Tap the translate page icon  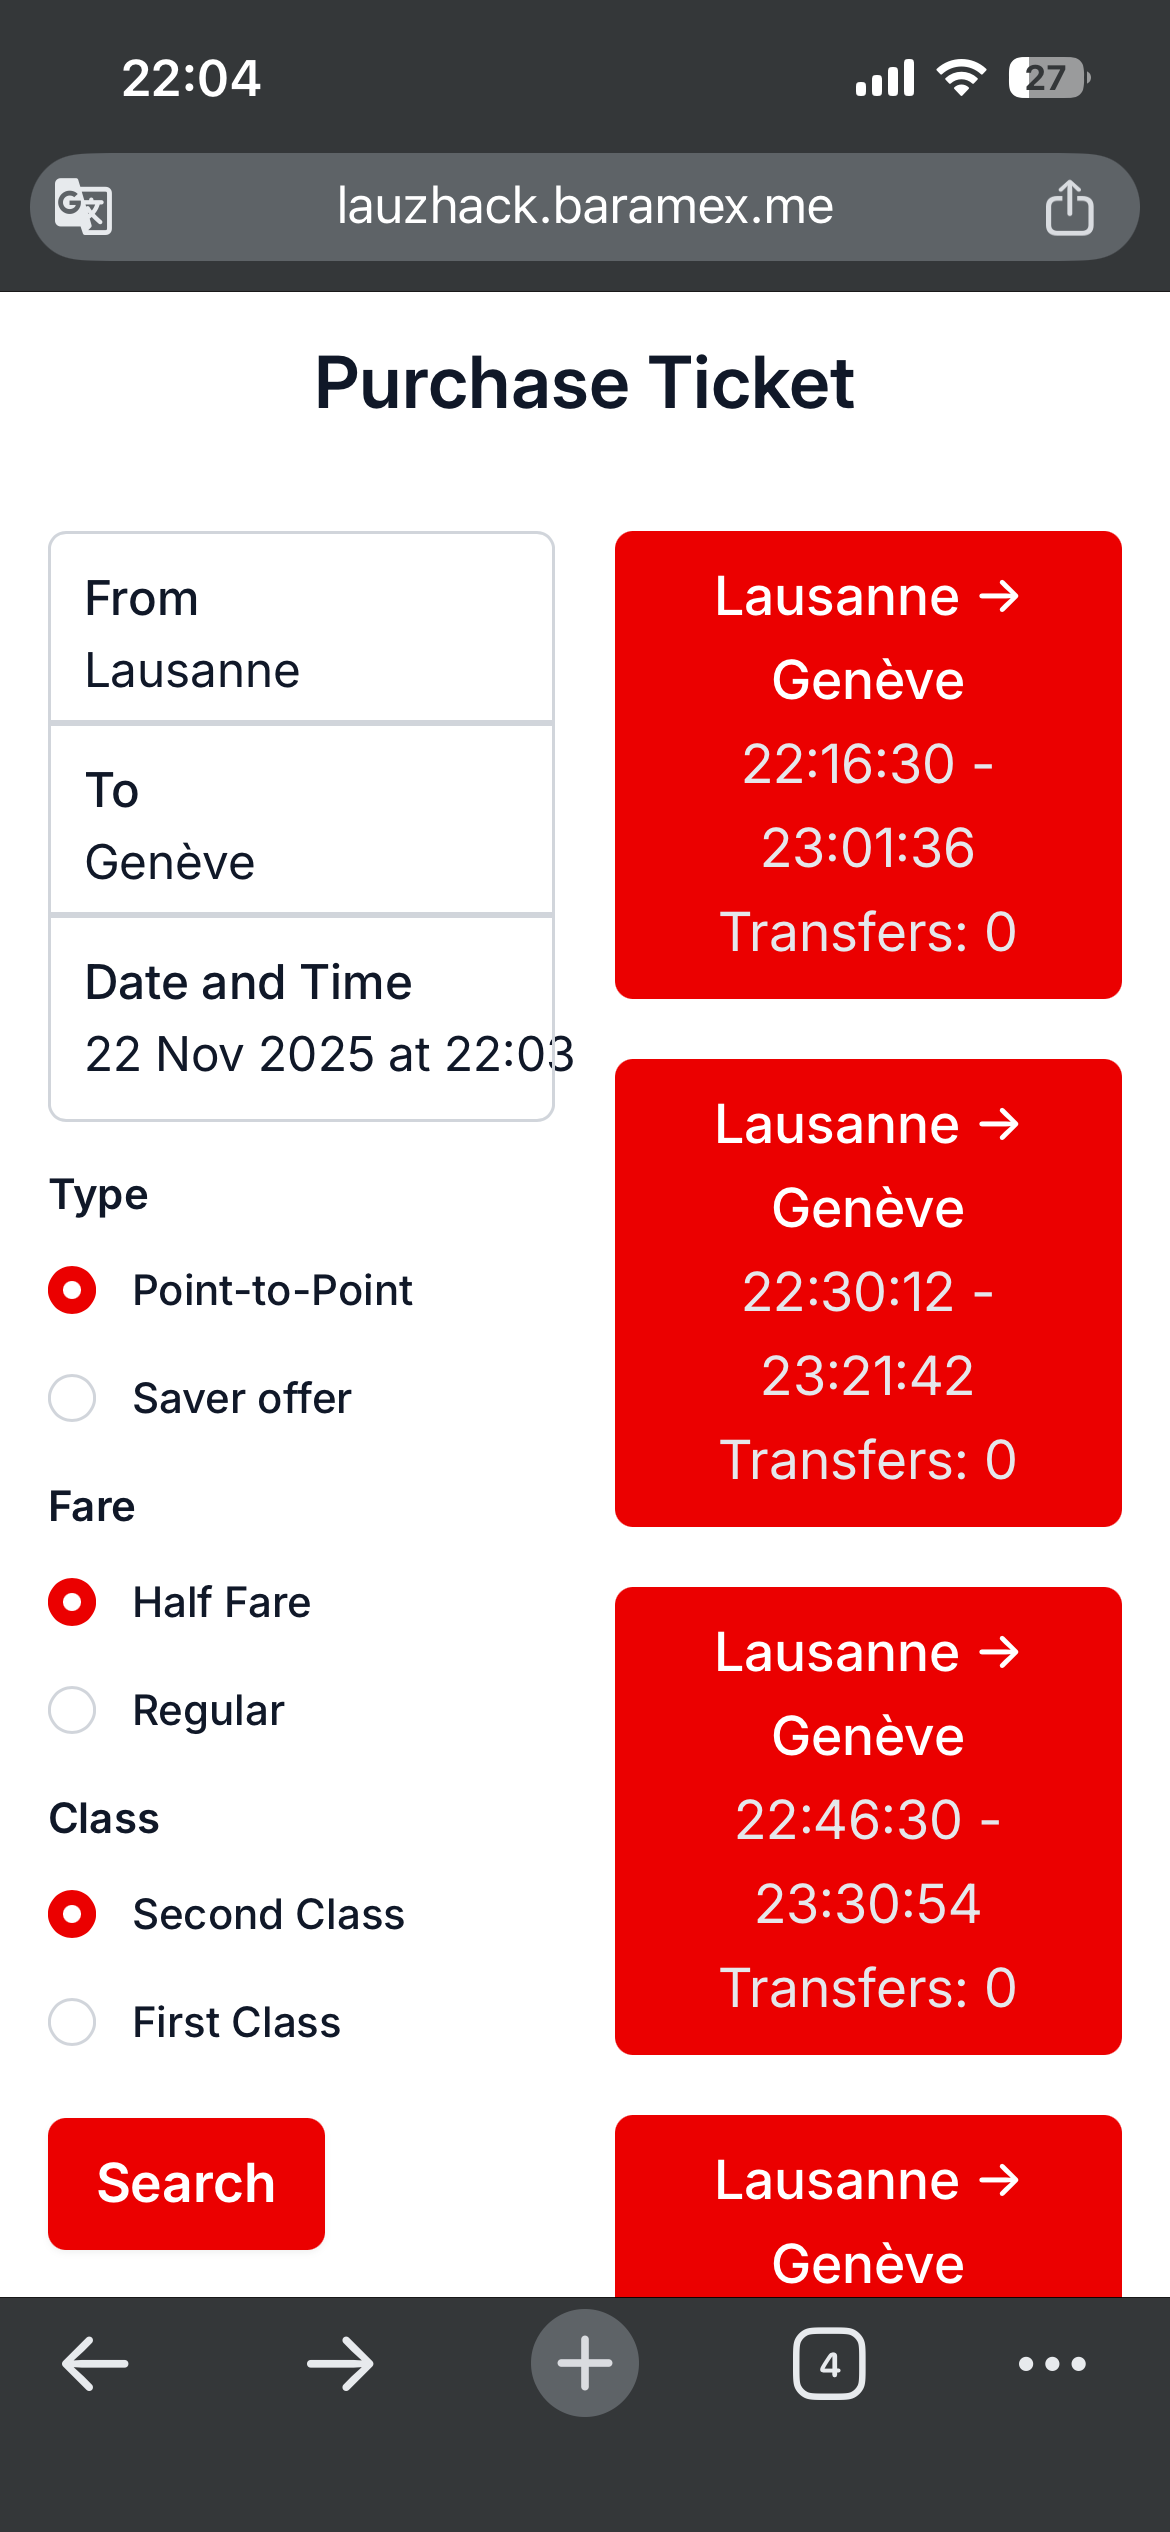point(83,206)
